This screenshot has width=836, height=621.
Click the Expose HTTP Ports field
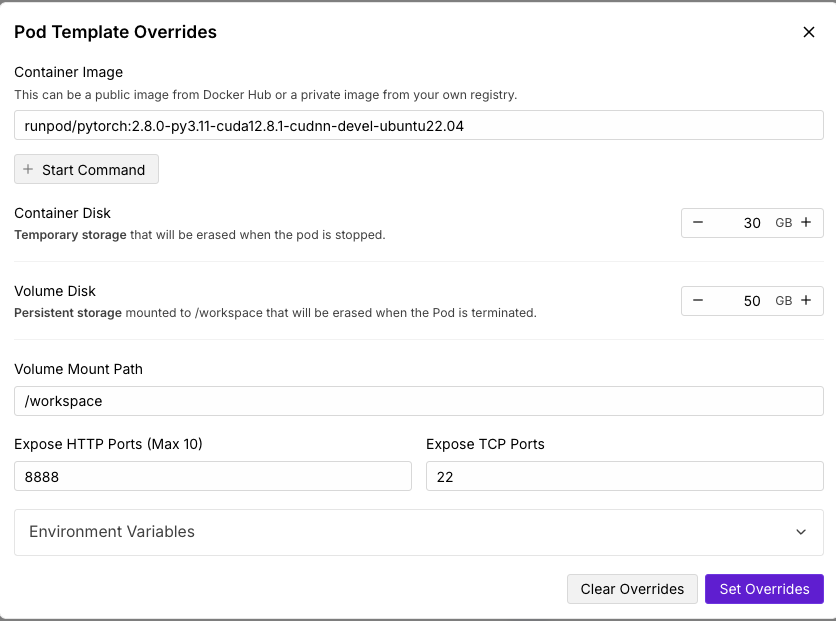click(213, 476)
